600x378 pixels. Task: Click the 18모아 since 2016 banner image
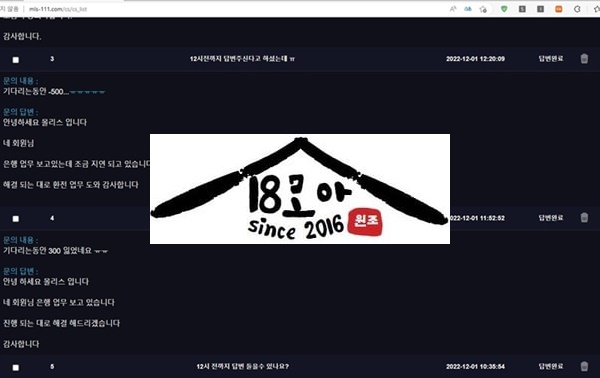pyautogui.click(x=300, y=189)
